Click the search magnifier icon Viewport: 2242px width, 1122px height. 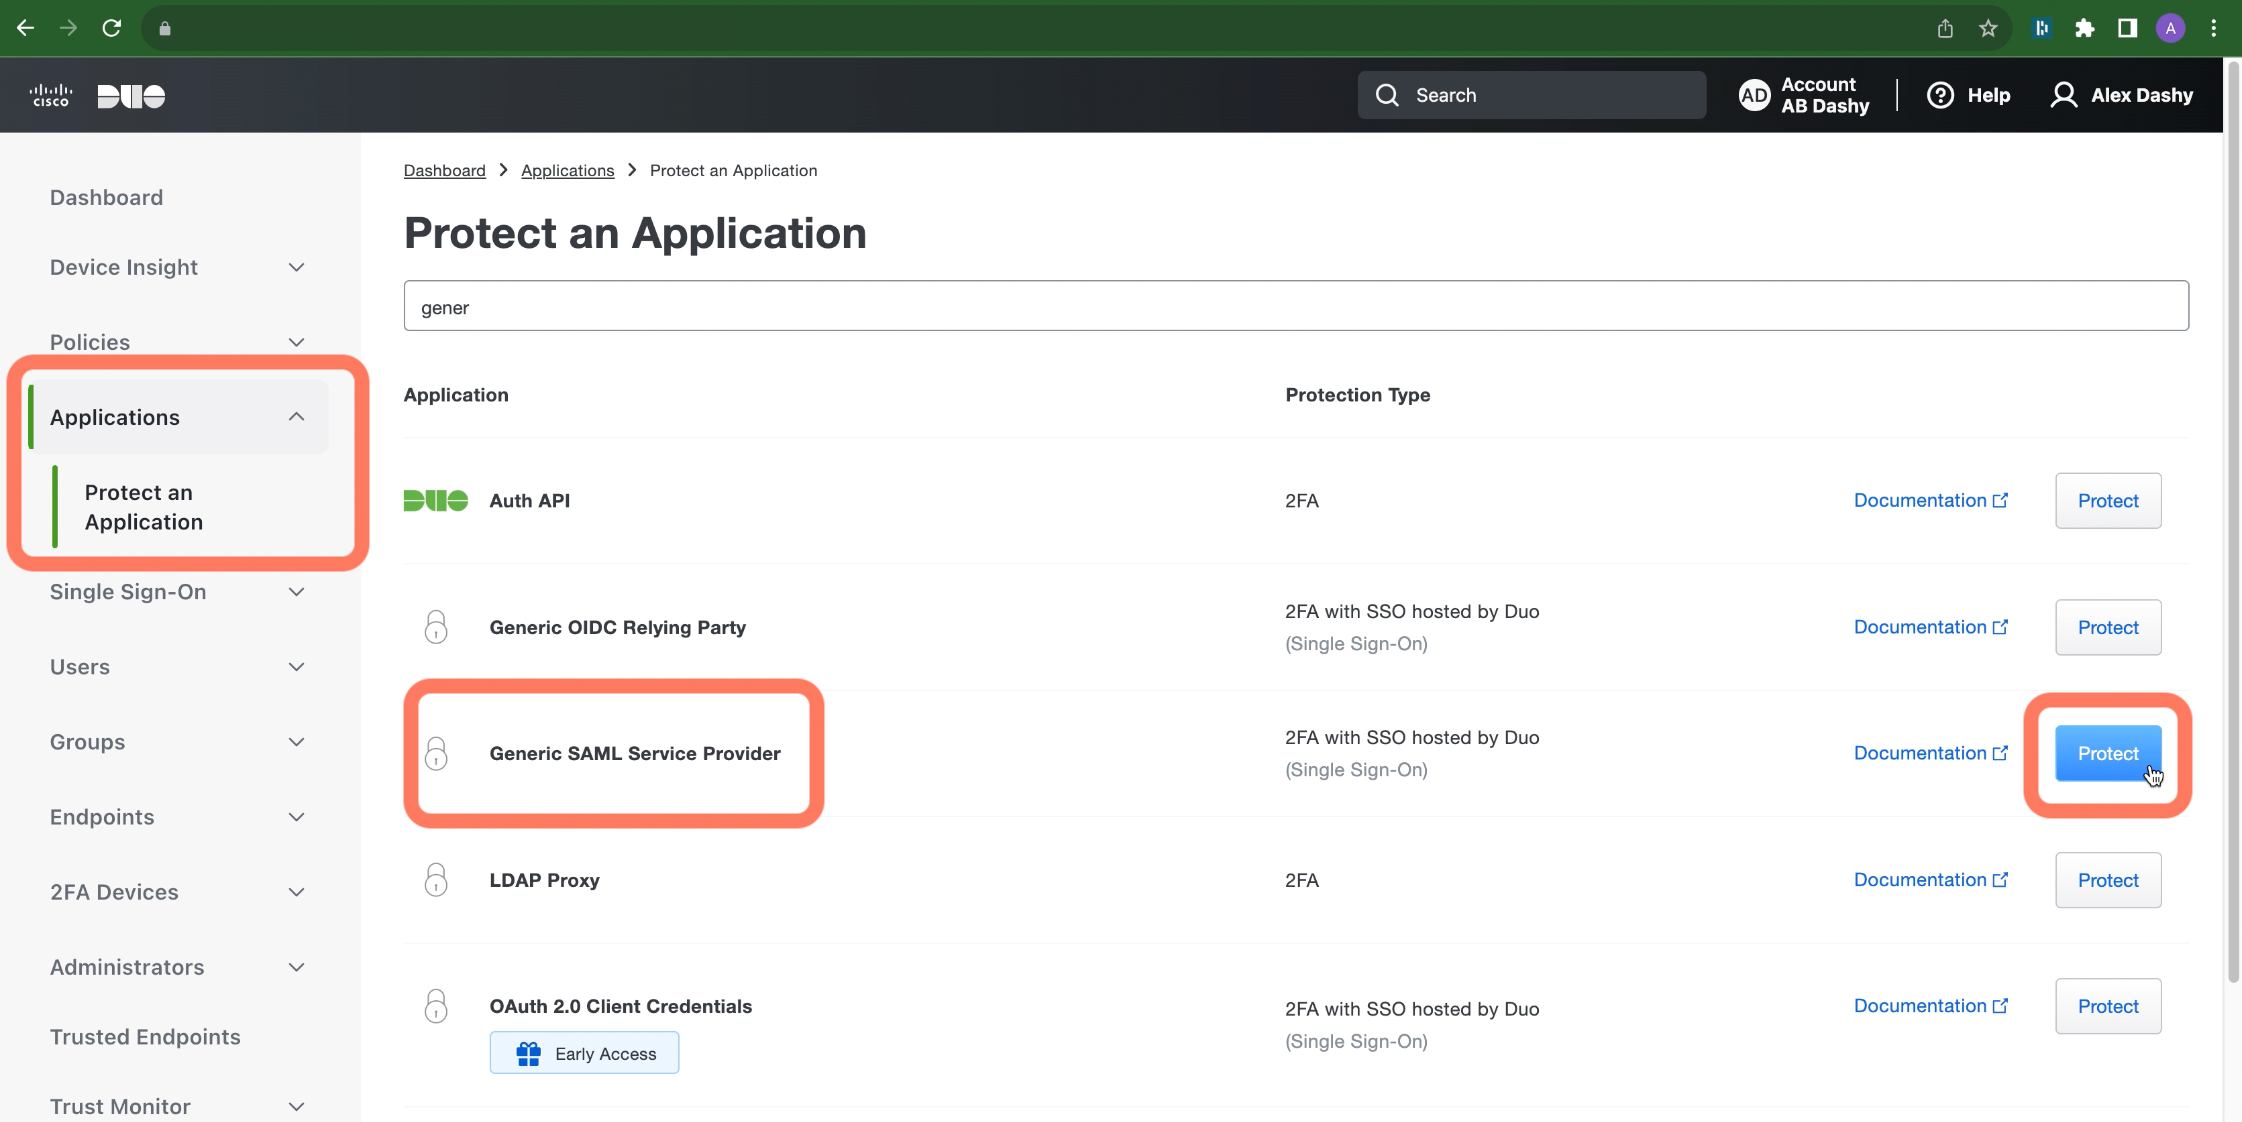pyautogui.click(x=1387, y=95)
